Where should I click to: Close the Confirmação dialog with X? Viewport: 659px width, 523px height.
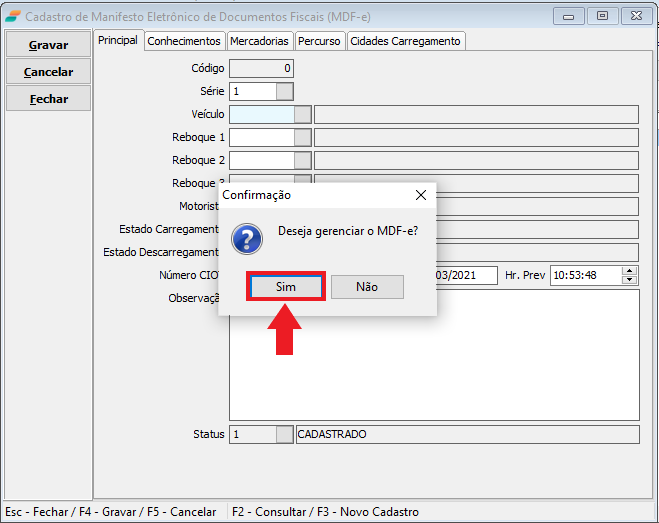pyautogui.click(x=420, y=195)
